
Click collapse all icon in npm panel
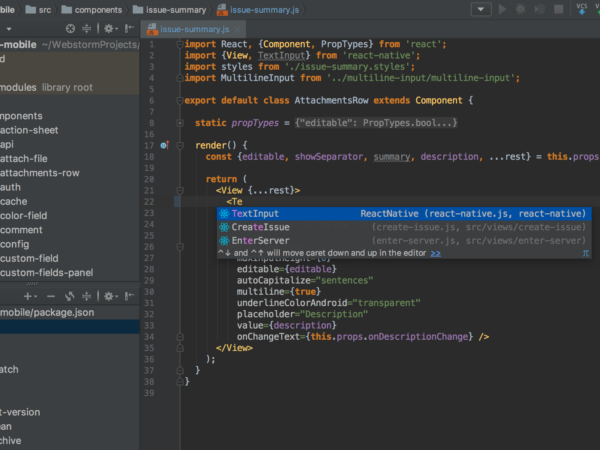(x=87, y=296)
